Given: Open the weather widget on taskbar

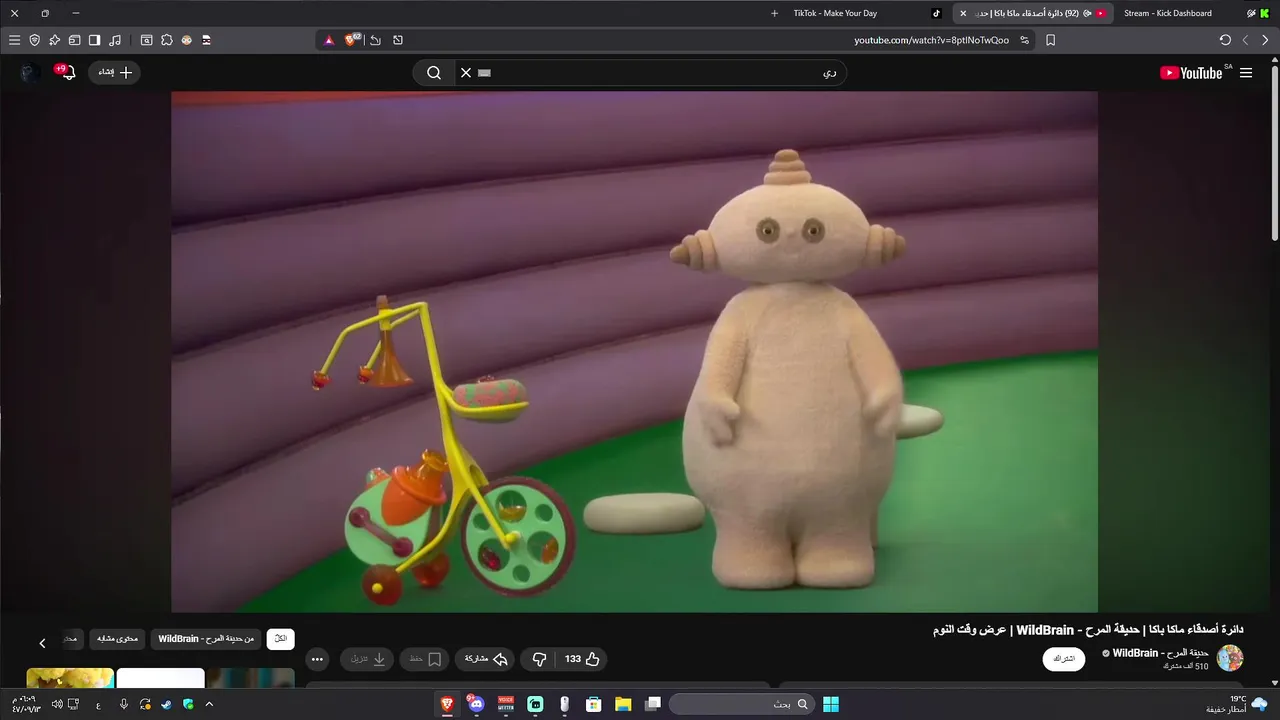Looking at the screenshot, I should point(1238,704).
